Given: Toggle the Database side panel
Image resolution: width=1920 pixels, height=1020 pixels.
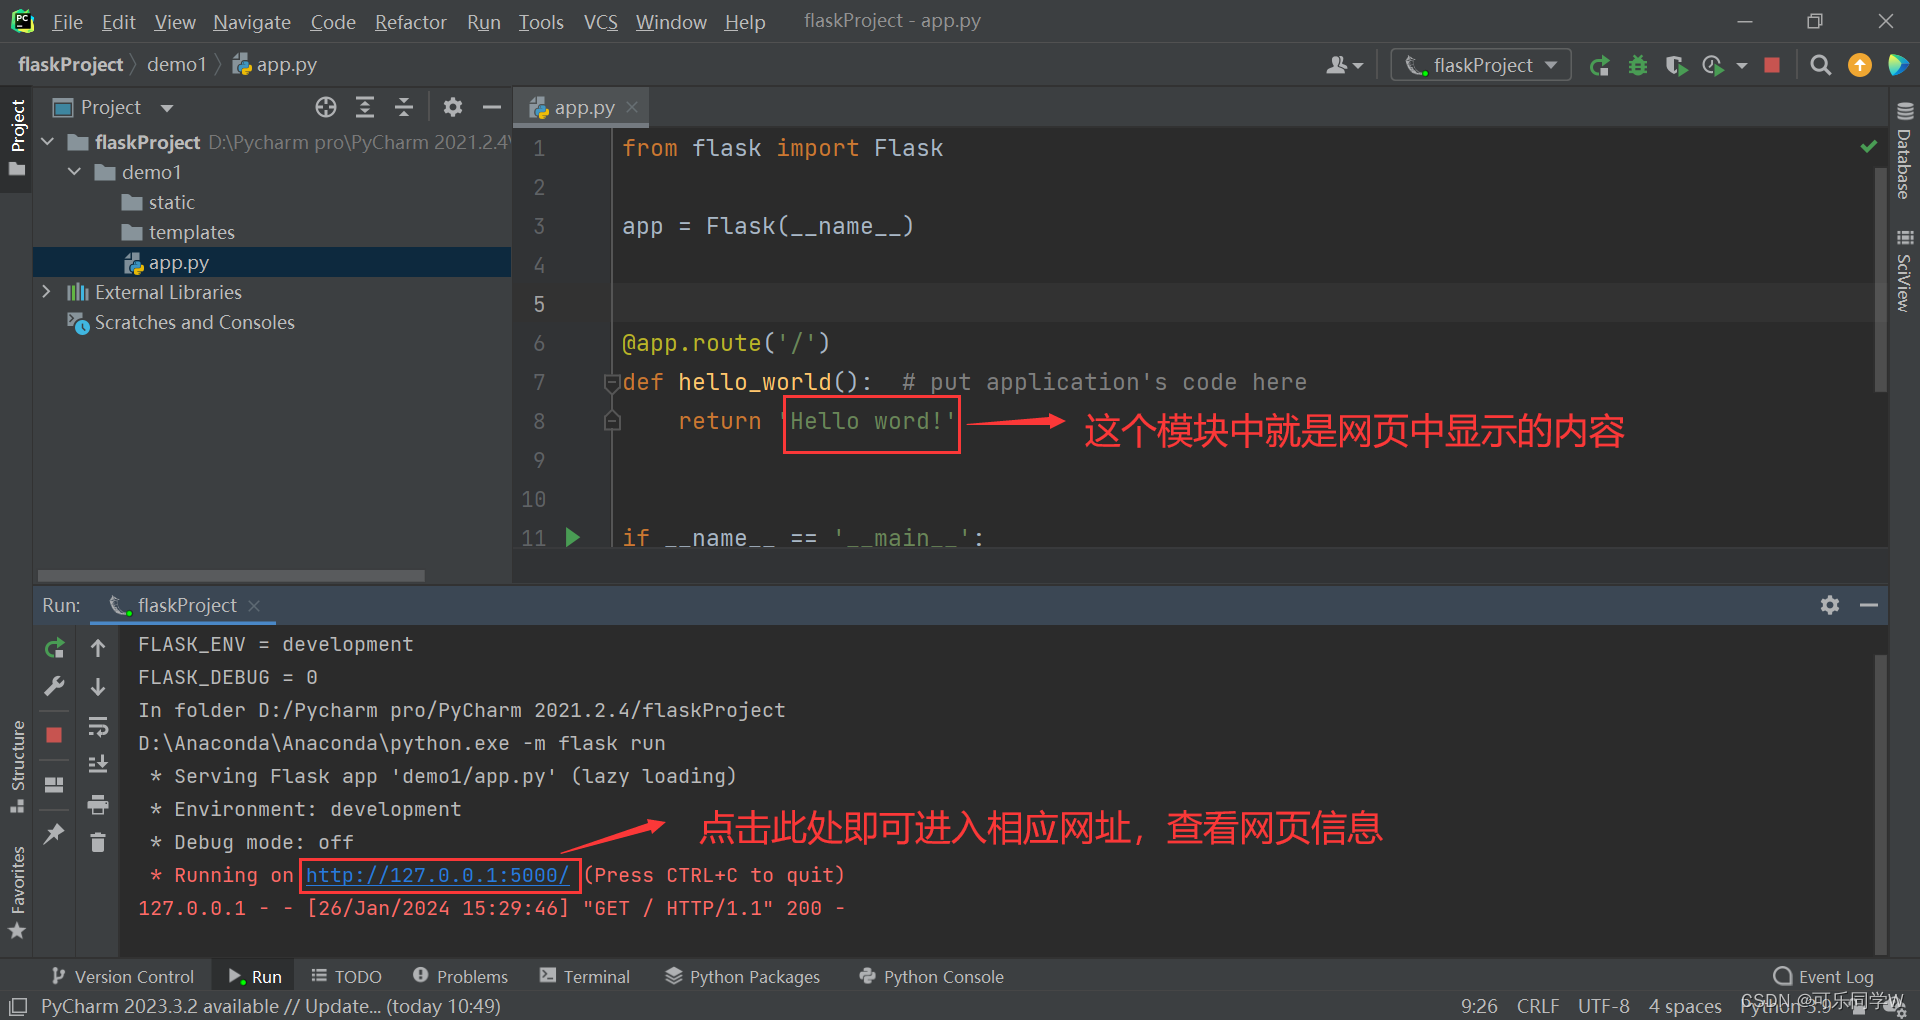Looking at the screenshot, I should click(1904, 150).
